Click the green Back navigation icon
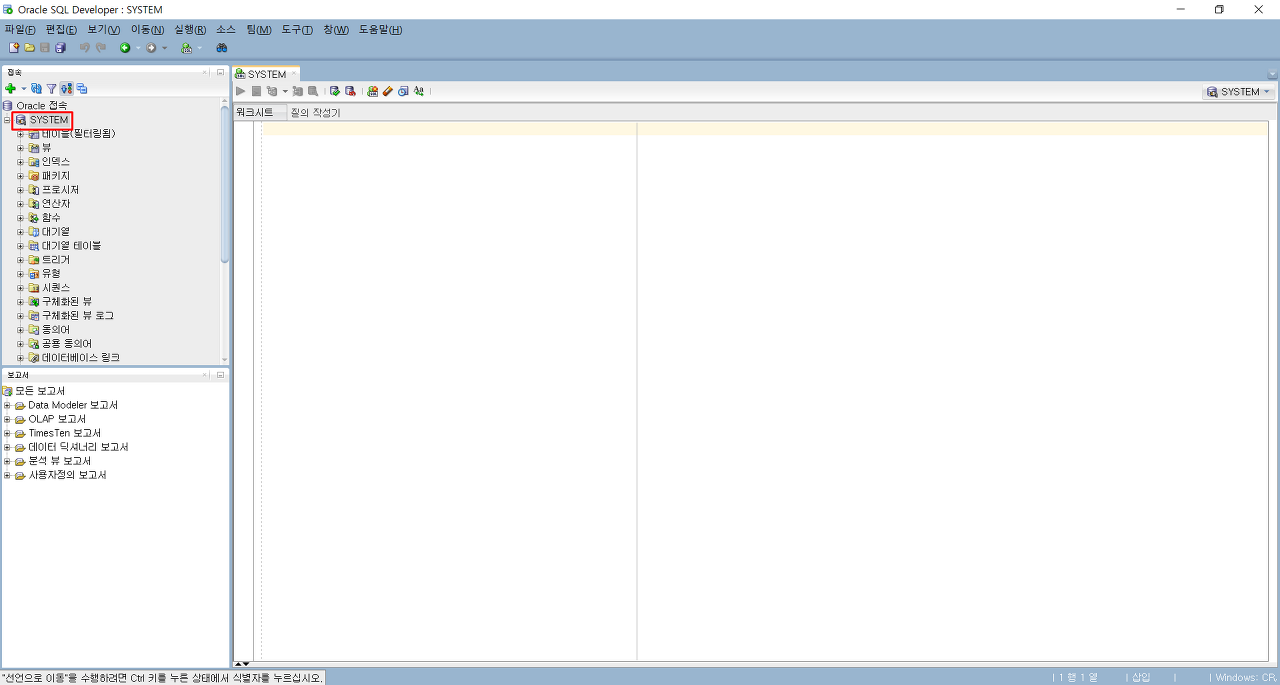The height and width of the screenshot is (685, 1280). [125, 47]
